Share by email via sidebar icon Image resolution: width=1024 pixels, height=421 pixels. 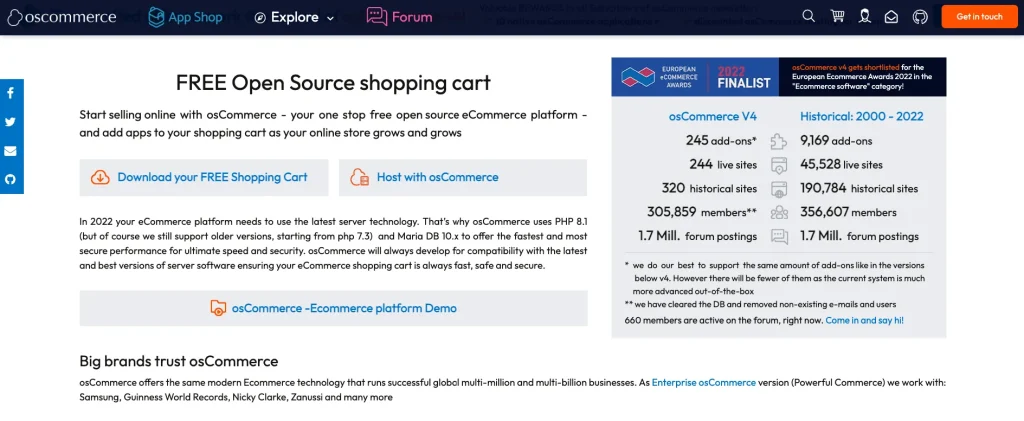(x=10, y=151)
